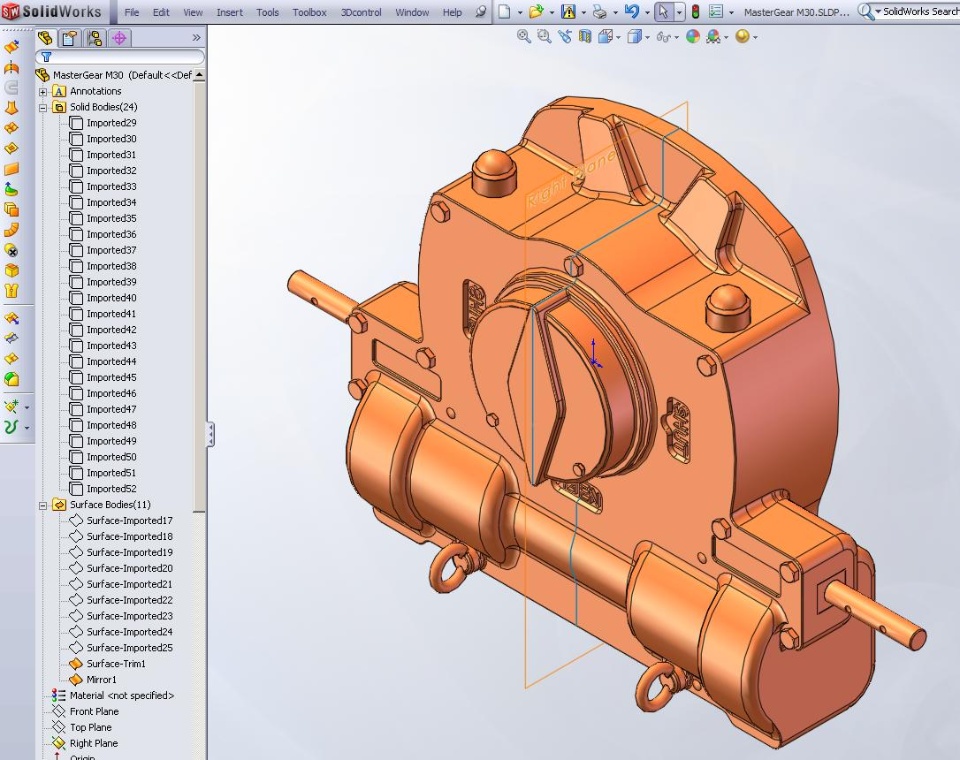Open the Help menu
This screenshot has width=960, height=760.
click(x=452, y=12)
